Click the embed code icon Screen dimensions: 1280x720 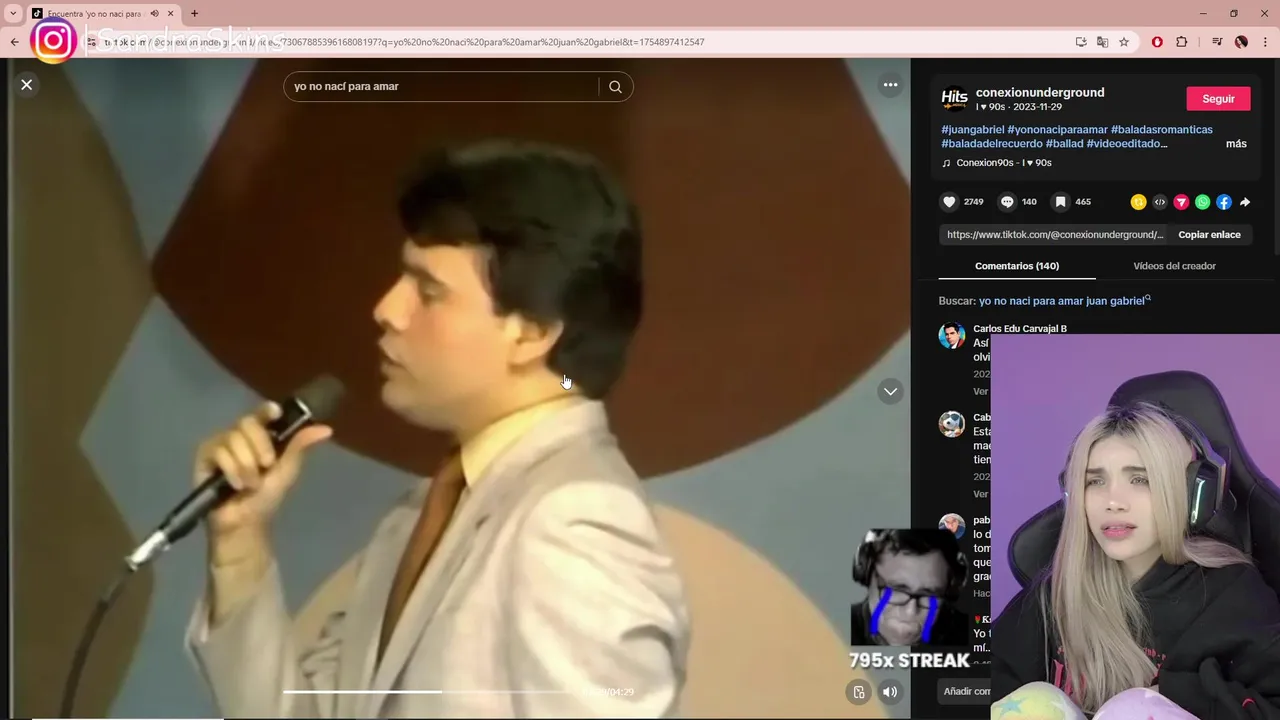[1160, 202]
